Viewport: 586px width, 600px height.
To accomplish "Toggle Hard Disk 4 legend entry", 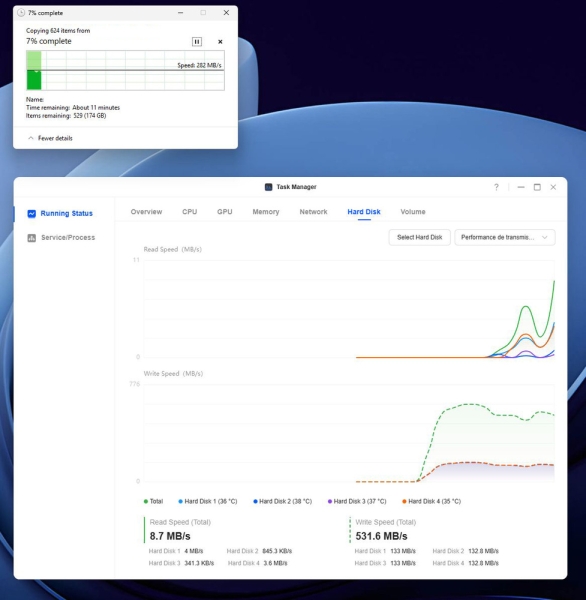I will pos(431,501).
